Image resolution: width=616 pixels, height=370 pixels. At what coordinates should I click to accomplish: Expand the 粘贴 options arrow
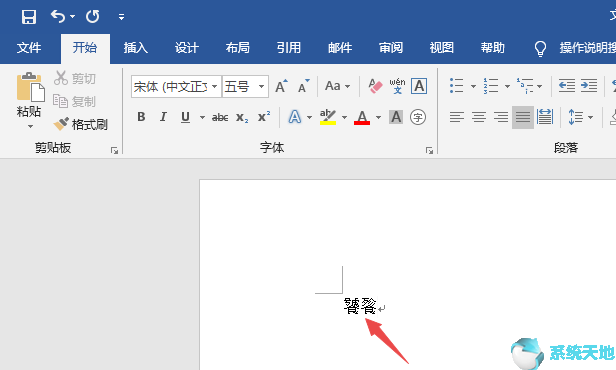pyautogui.click(x=30, y=126)
